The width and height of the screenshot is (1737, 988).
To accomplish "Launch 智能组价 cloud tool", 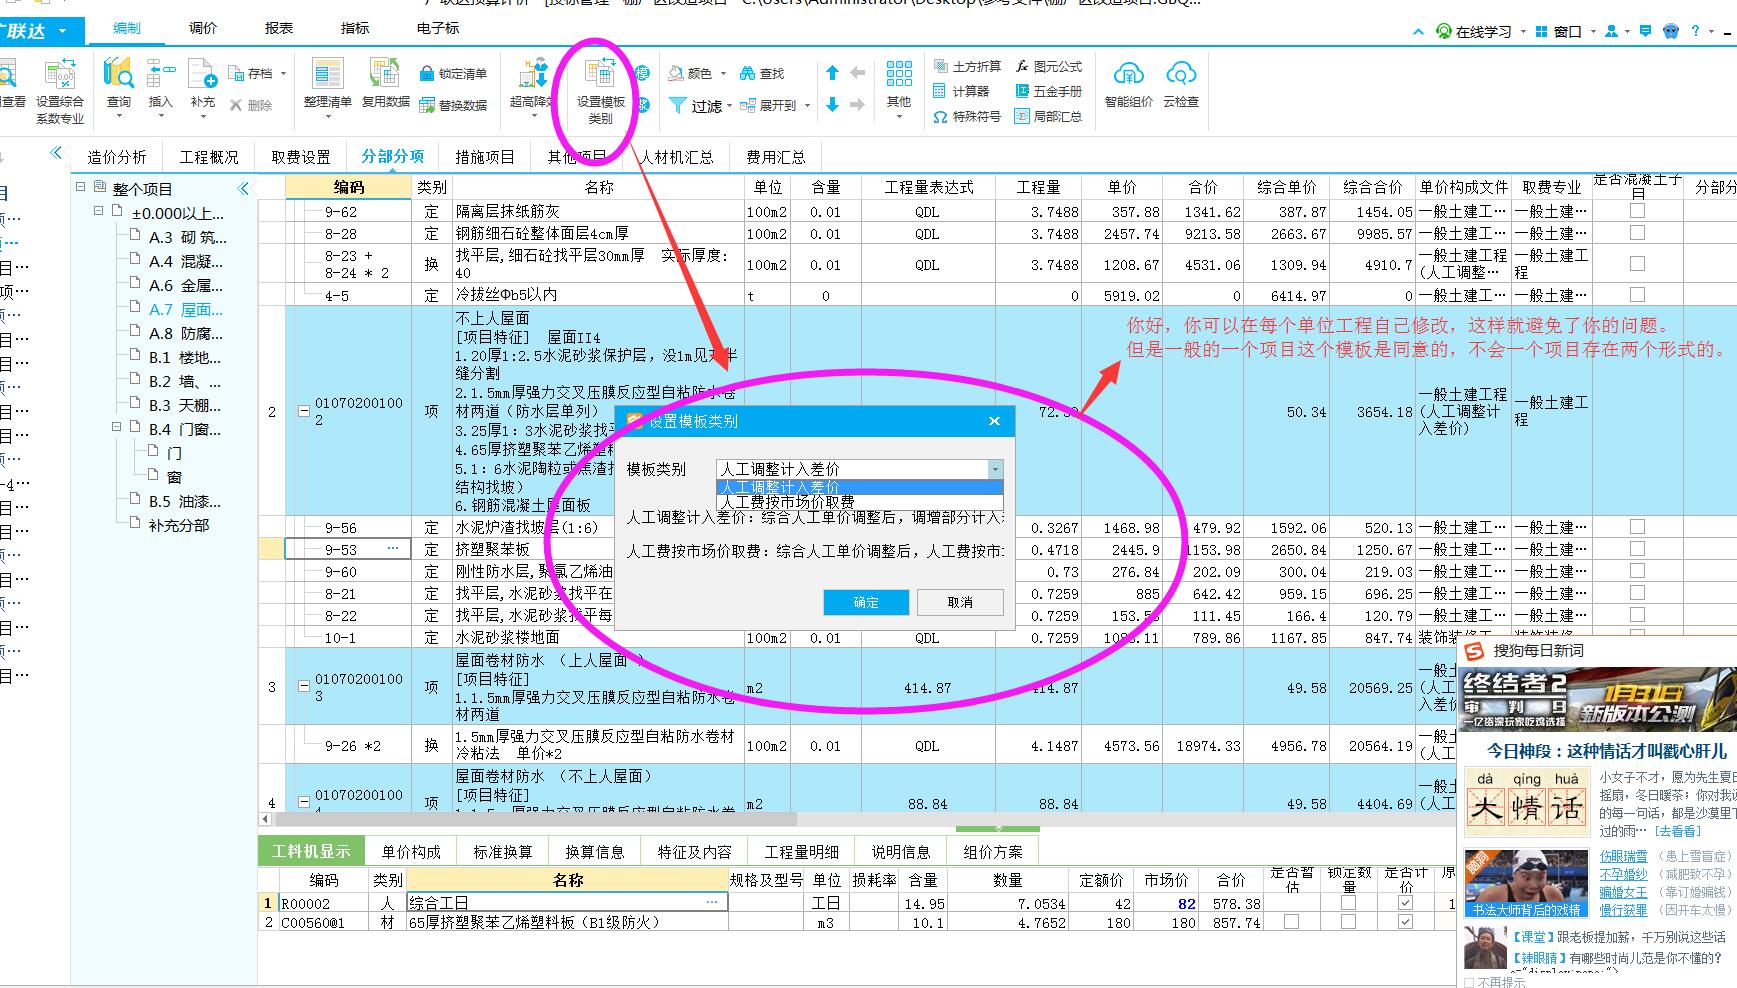I will click(1128, 84).
